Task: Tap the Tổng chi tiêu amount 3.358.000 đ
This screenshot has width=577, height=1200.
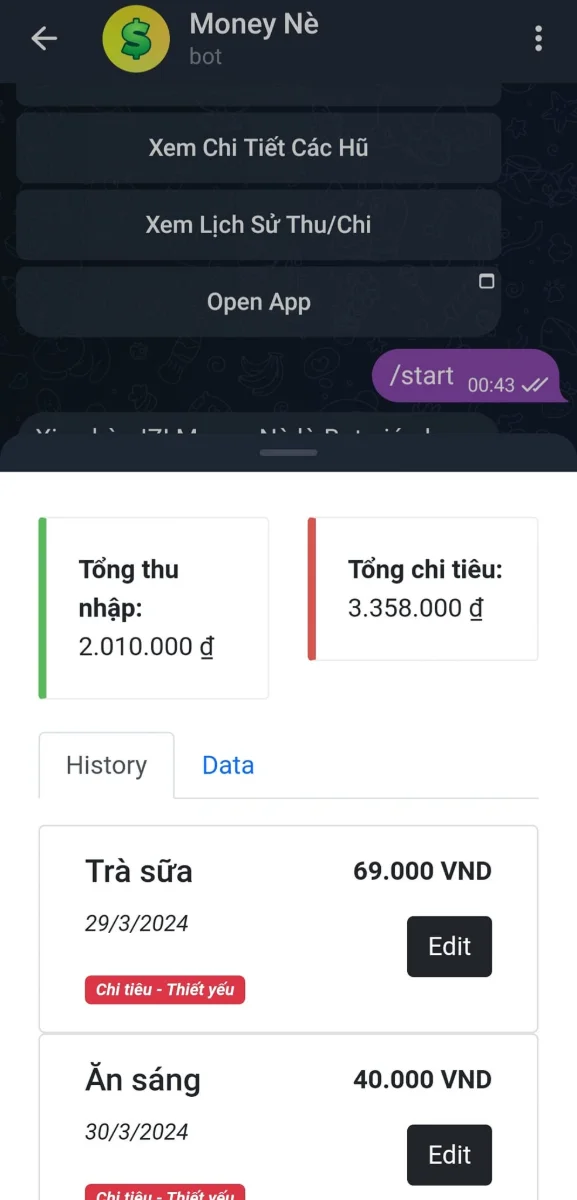Action: click(413, 608)
